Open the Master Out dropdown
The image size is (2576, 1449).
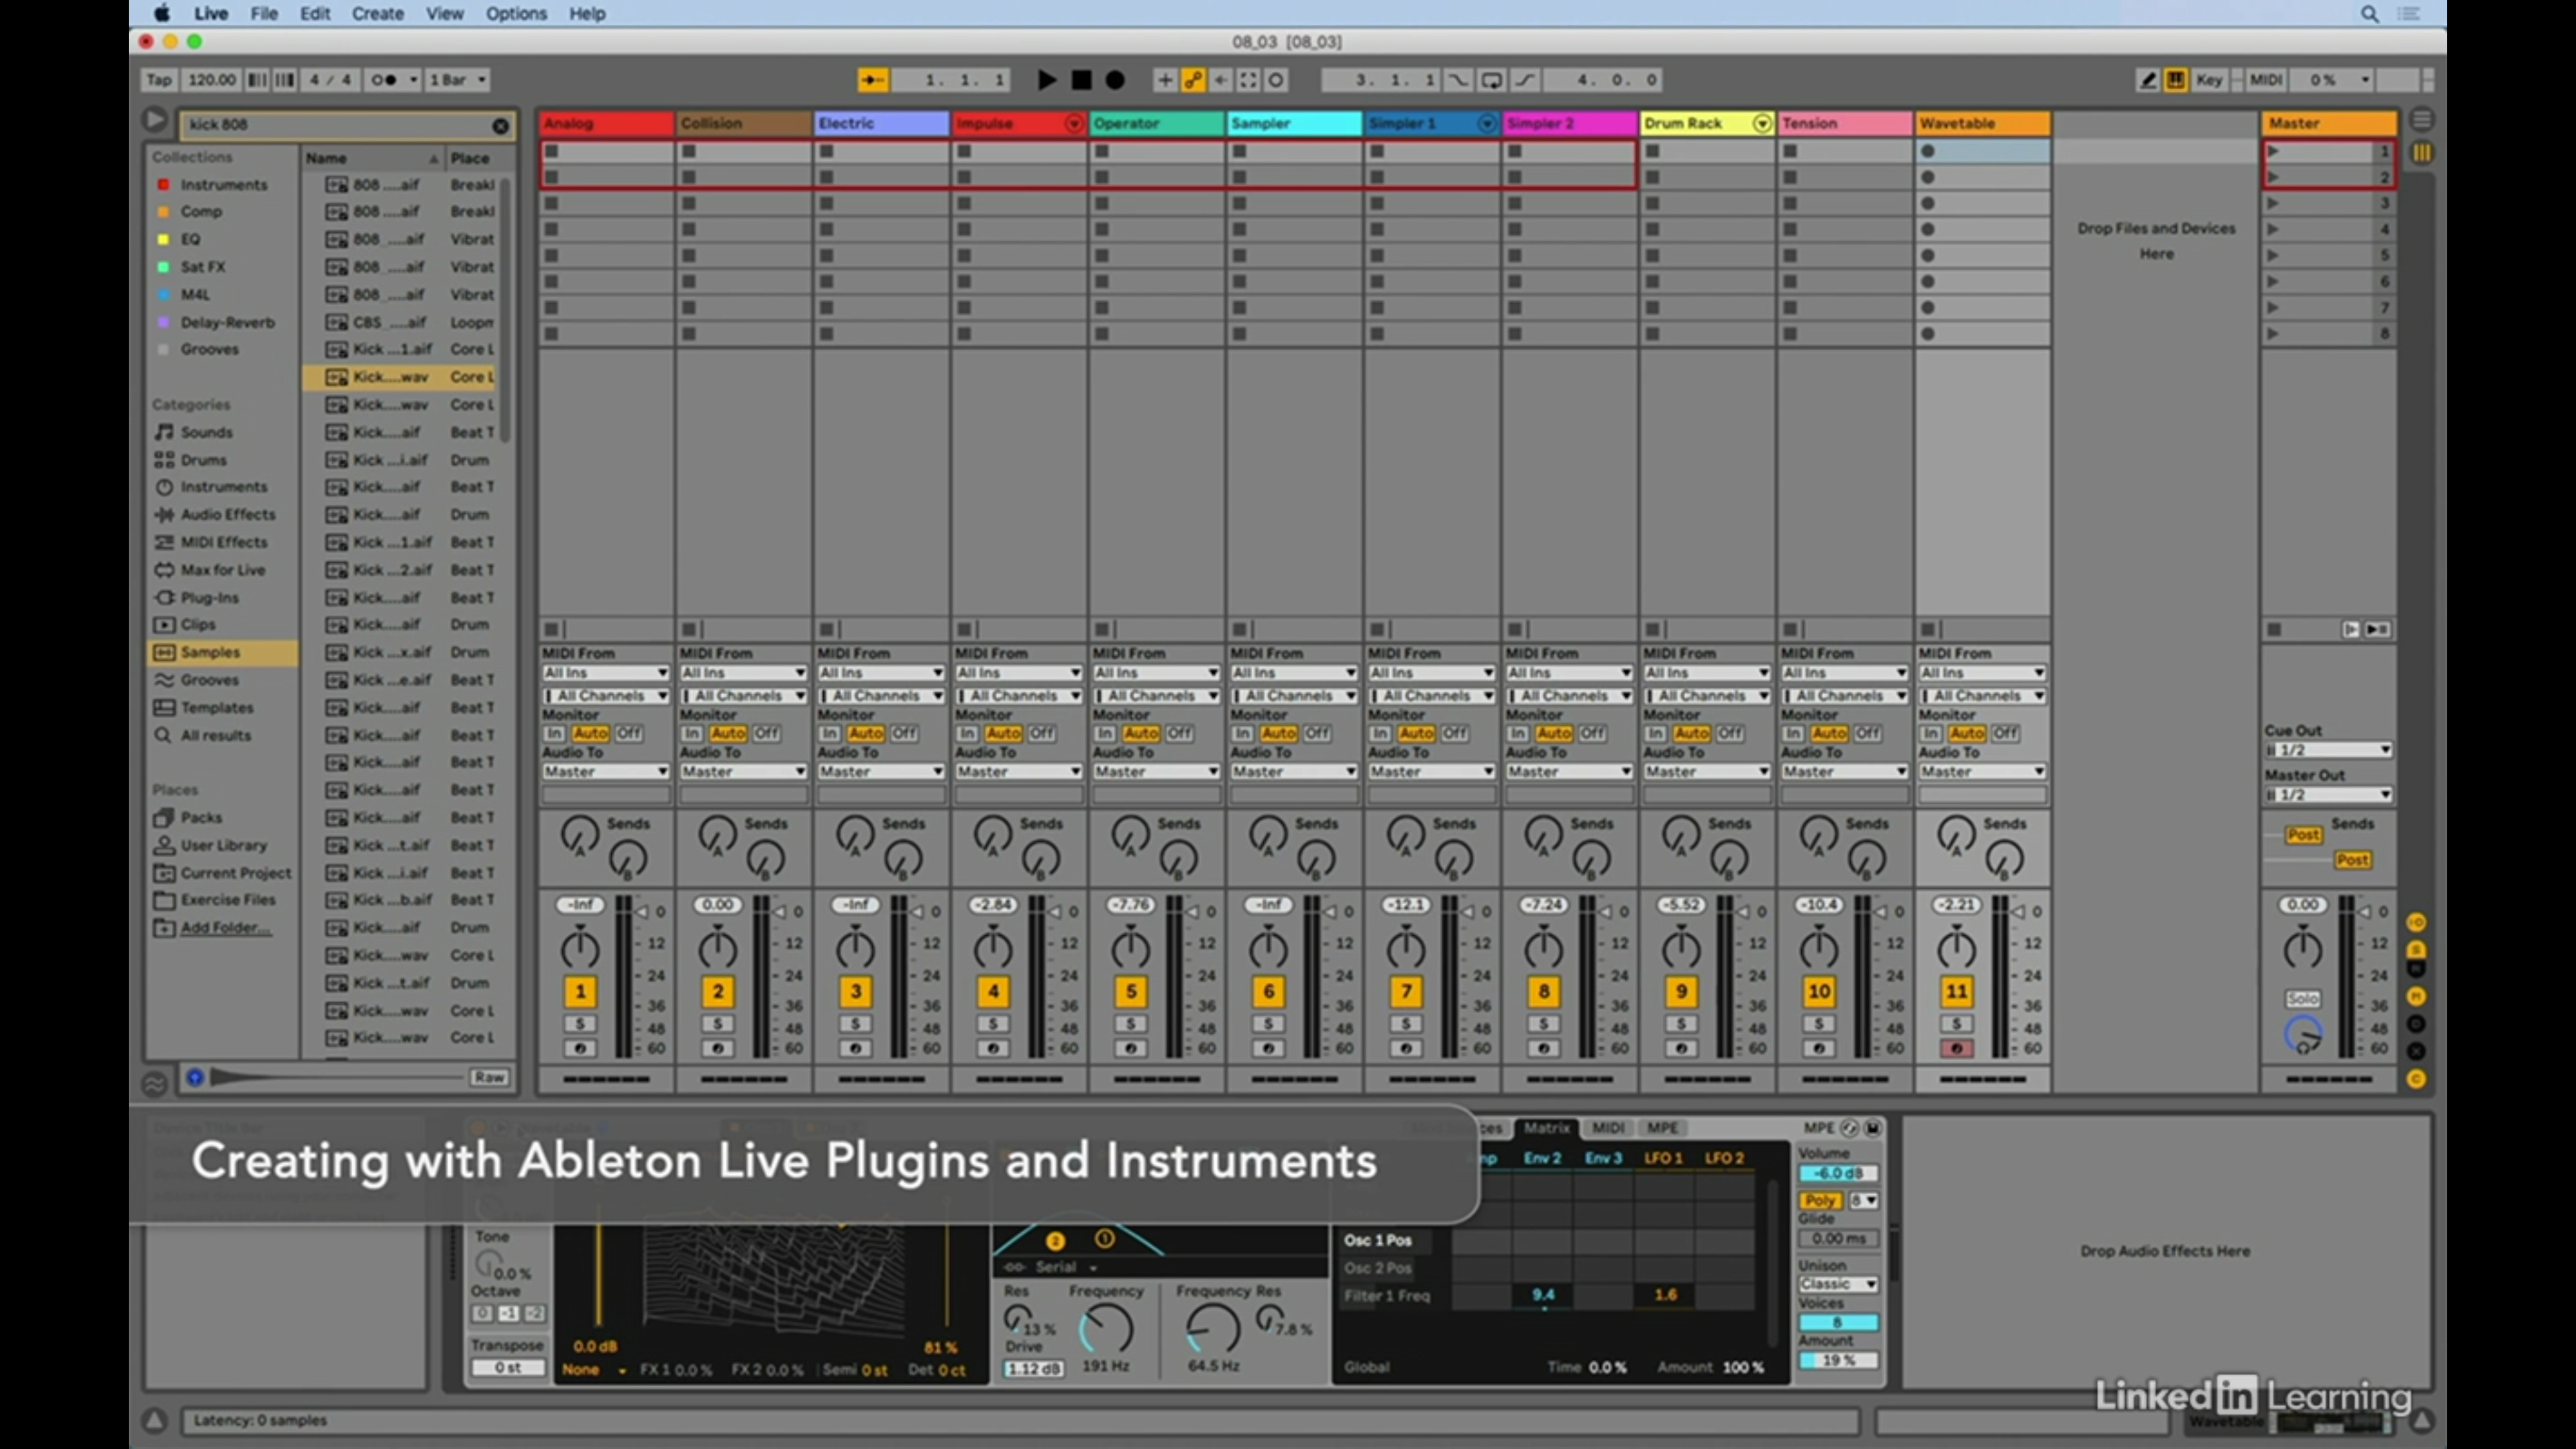click(2328, 795)
